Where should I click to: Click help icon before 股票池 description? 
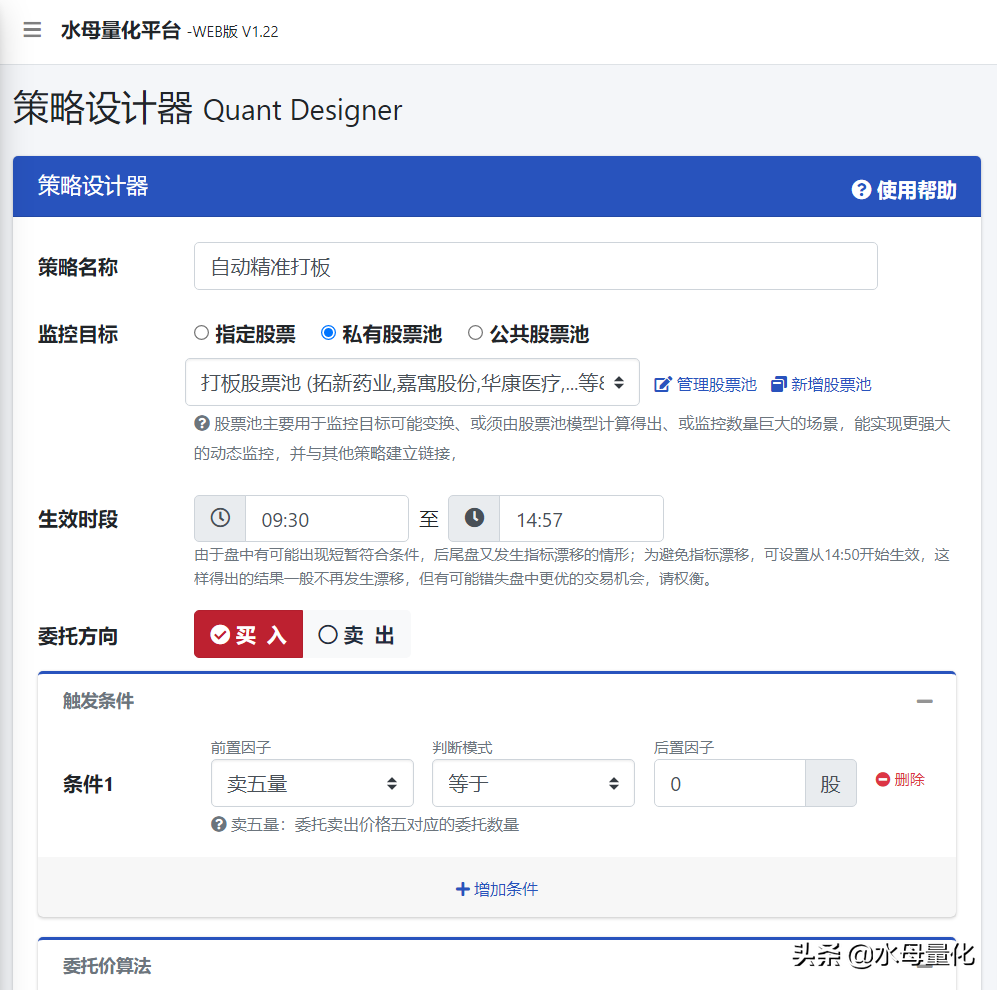[x=202, y=423]
